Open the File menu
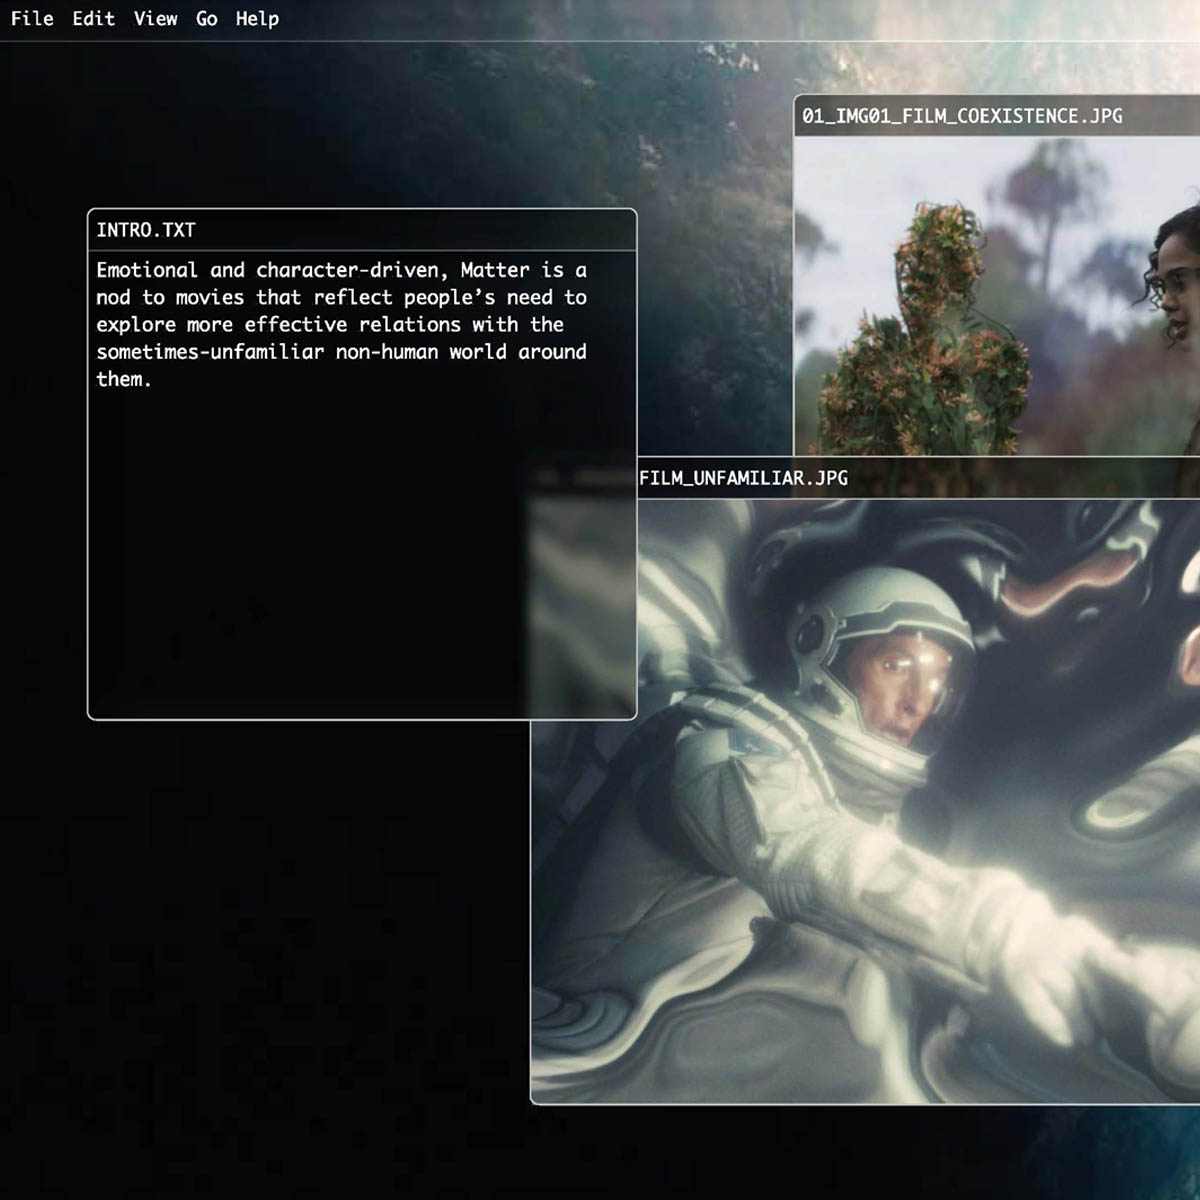The image size is (1200, 1200). click(32, 19)
